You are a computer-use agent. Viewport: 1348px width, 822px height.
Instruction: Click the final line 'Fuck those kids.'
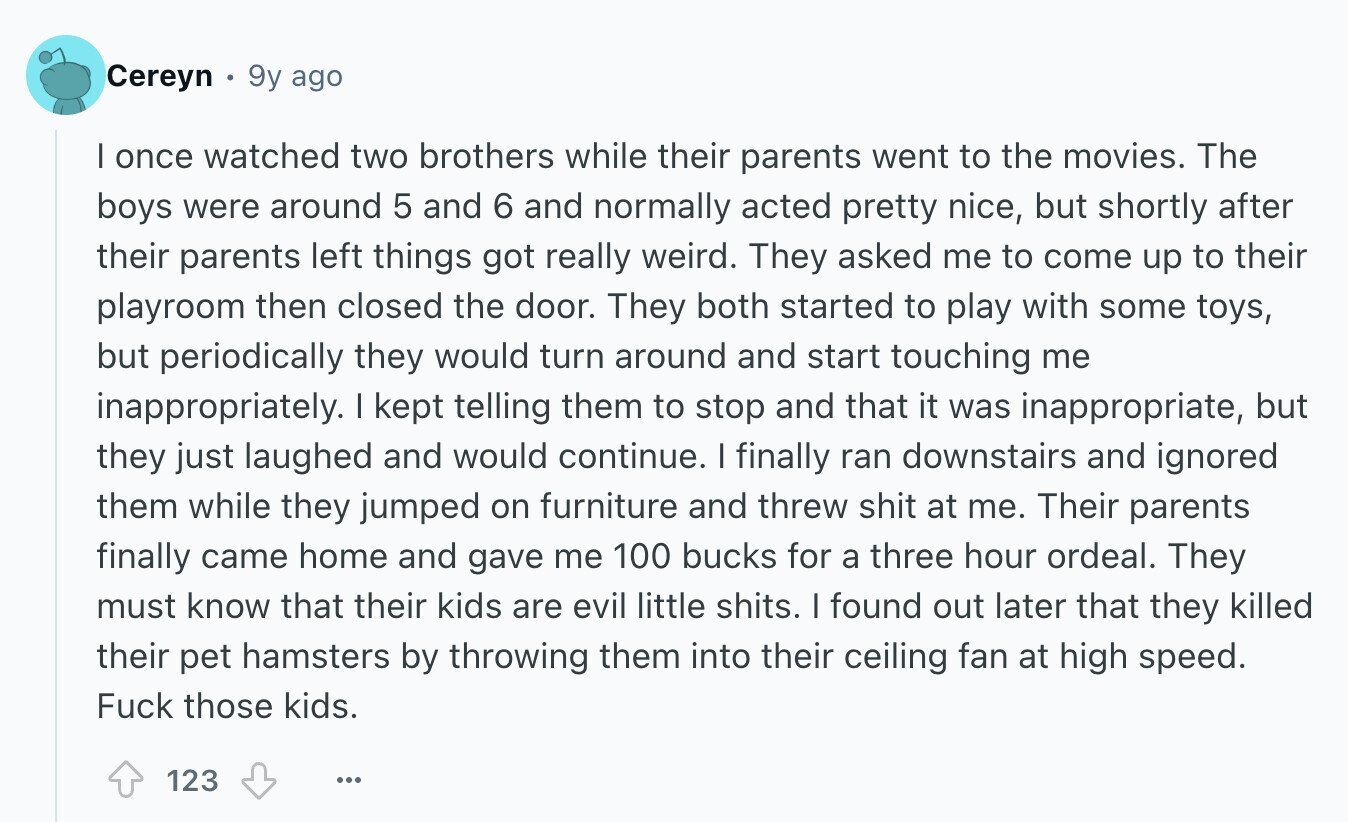(x=227, y=706)
